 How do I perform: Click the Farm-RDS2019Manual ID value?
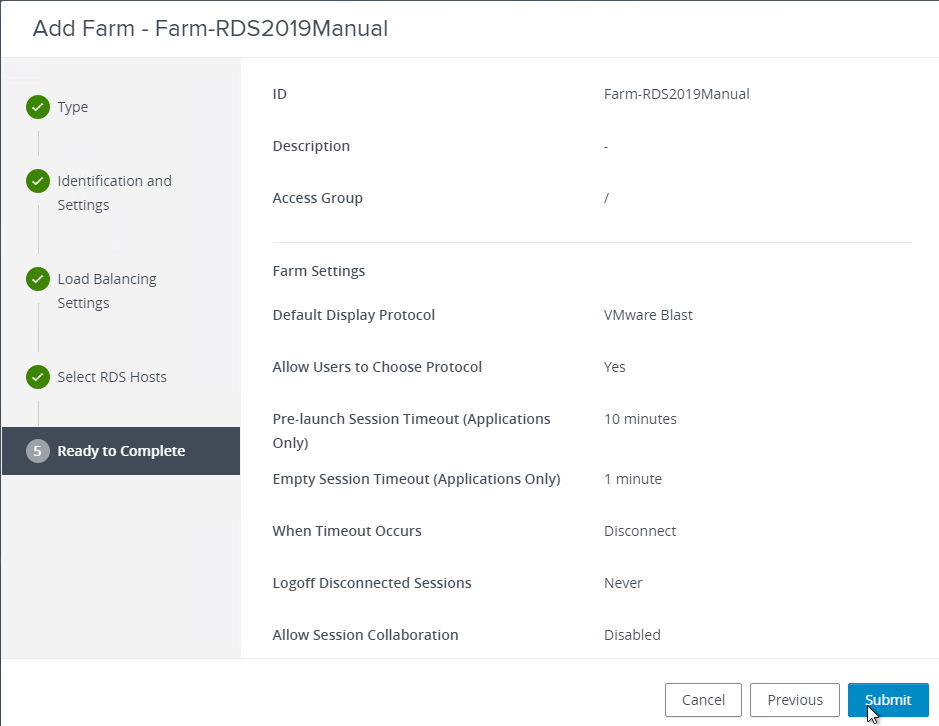tap(676, 94)
